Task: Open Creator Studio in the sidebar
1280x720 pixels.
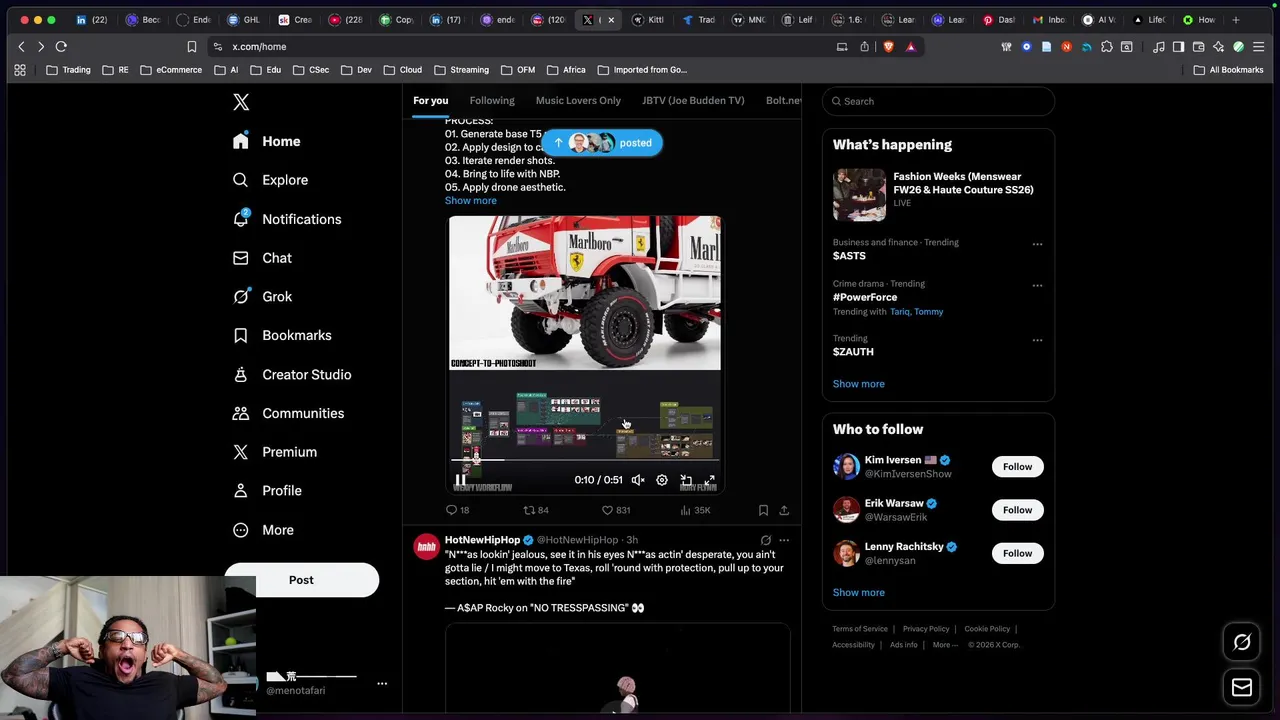Action: pyautogui.click(x=292, y=375)
